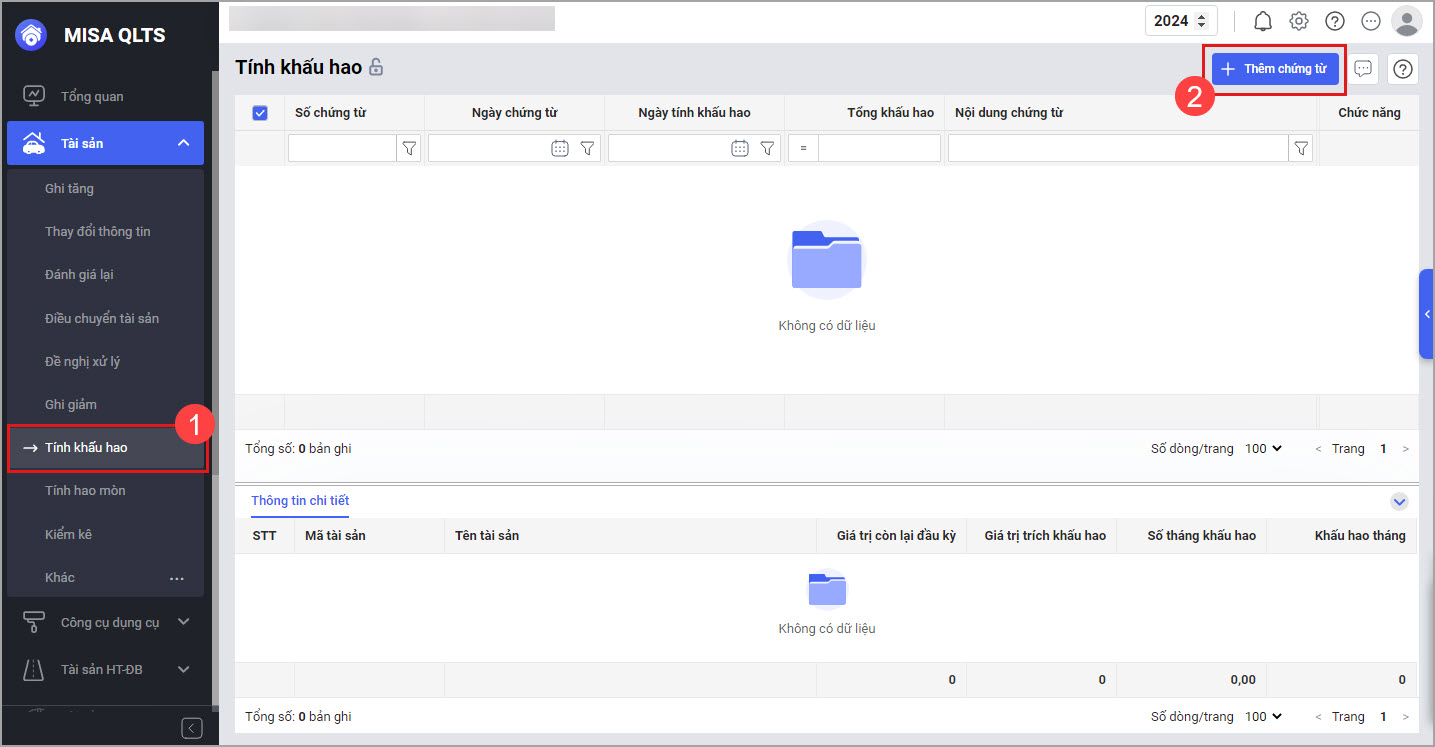The width and height of the screenshot is (1435, 747).
Task: Click into the Ngày chứng từ filter field
Action: click(488, 148)
